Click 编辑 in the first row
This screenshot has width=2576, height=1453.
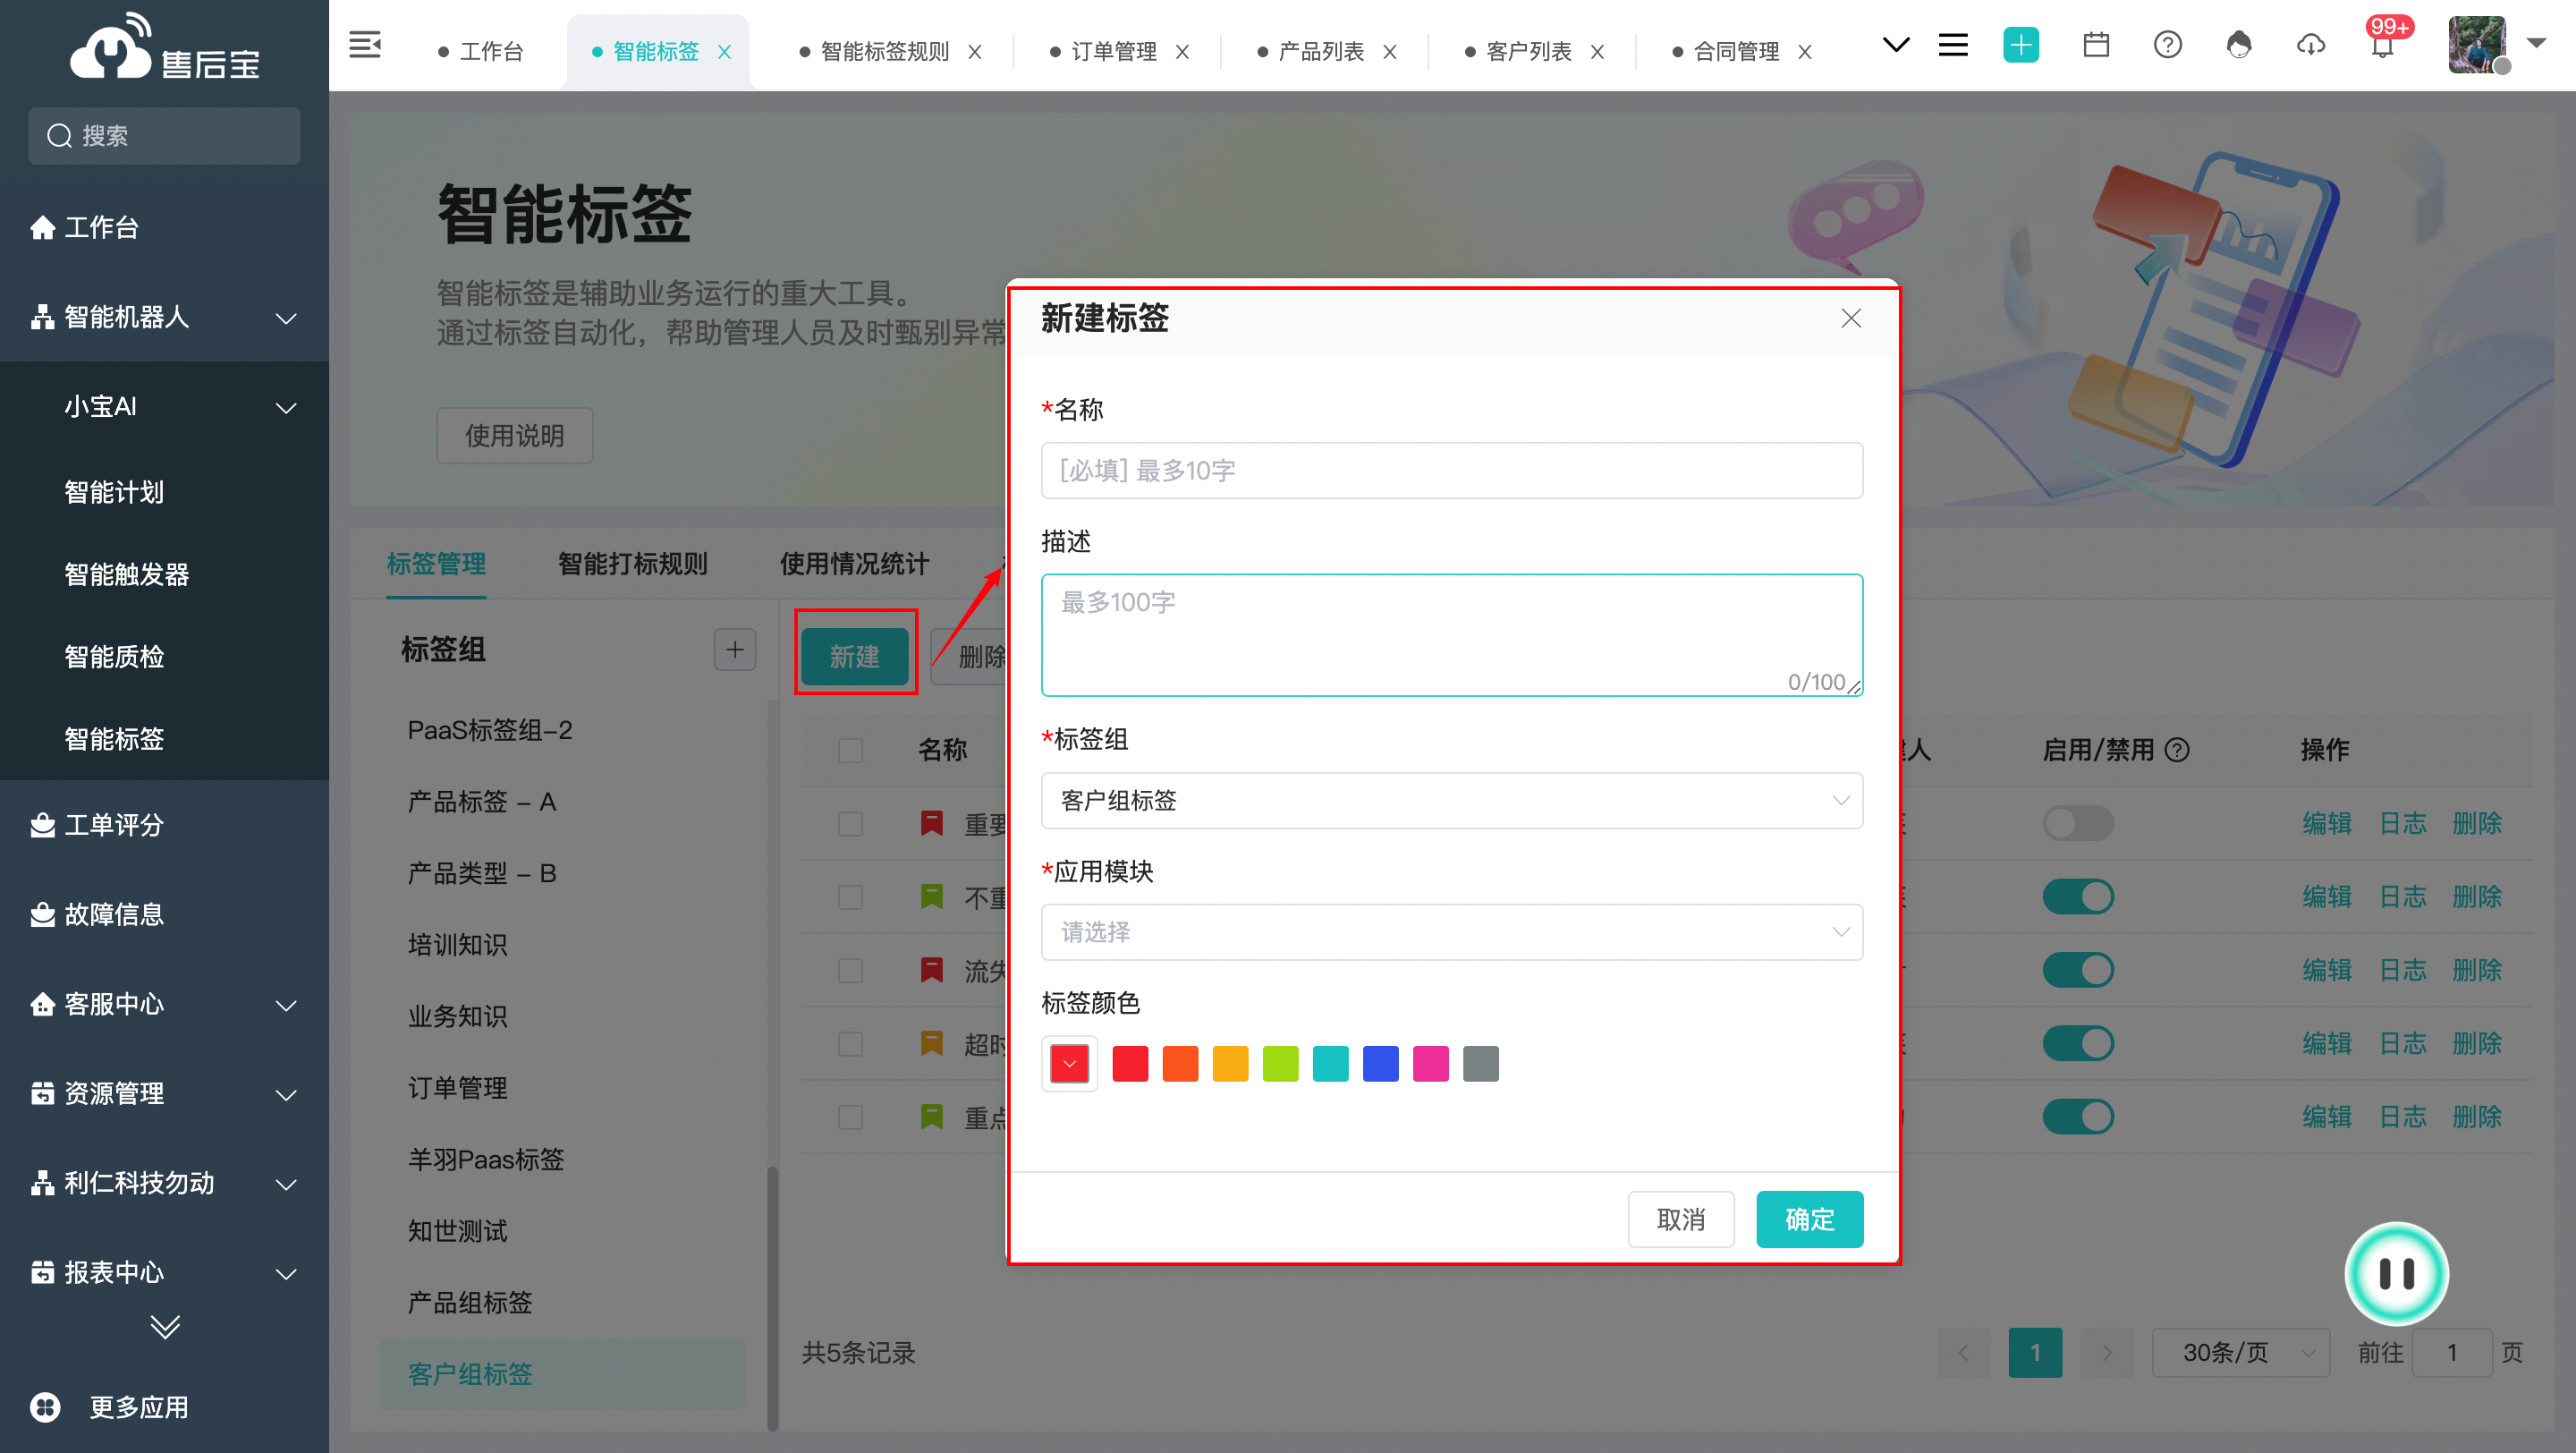point(2326,824)
